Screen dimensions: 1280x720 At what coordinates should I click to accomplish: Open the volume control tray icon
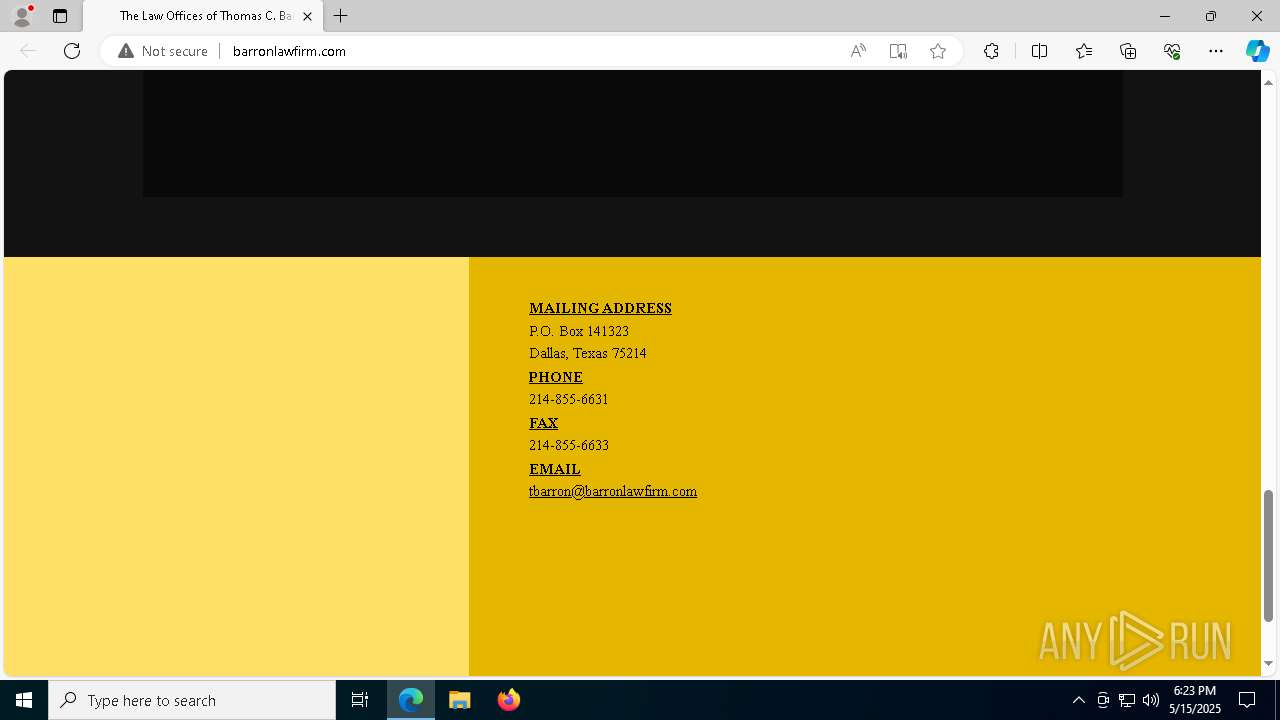(1151, 700)
